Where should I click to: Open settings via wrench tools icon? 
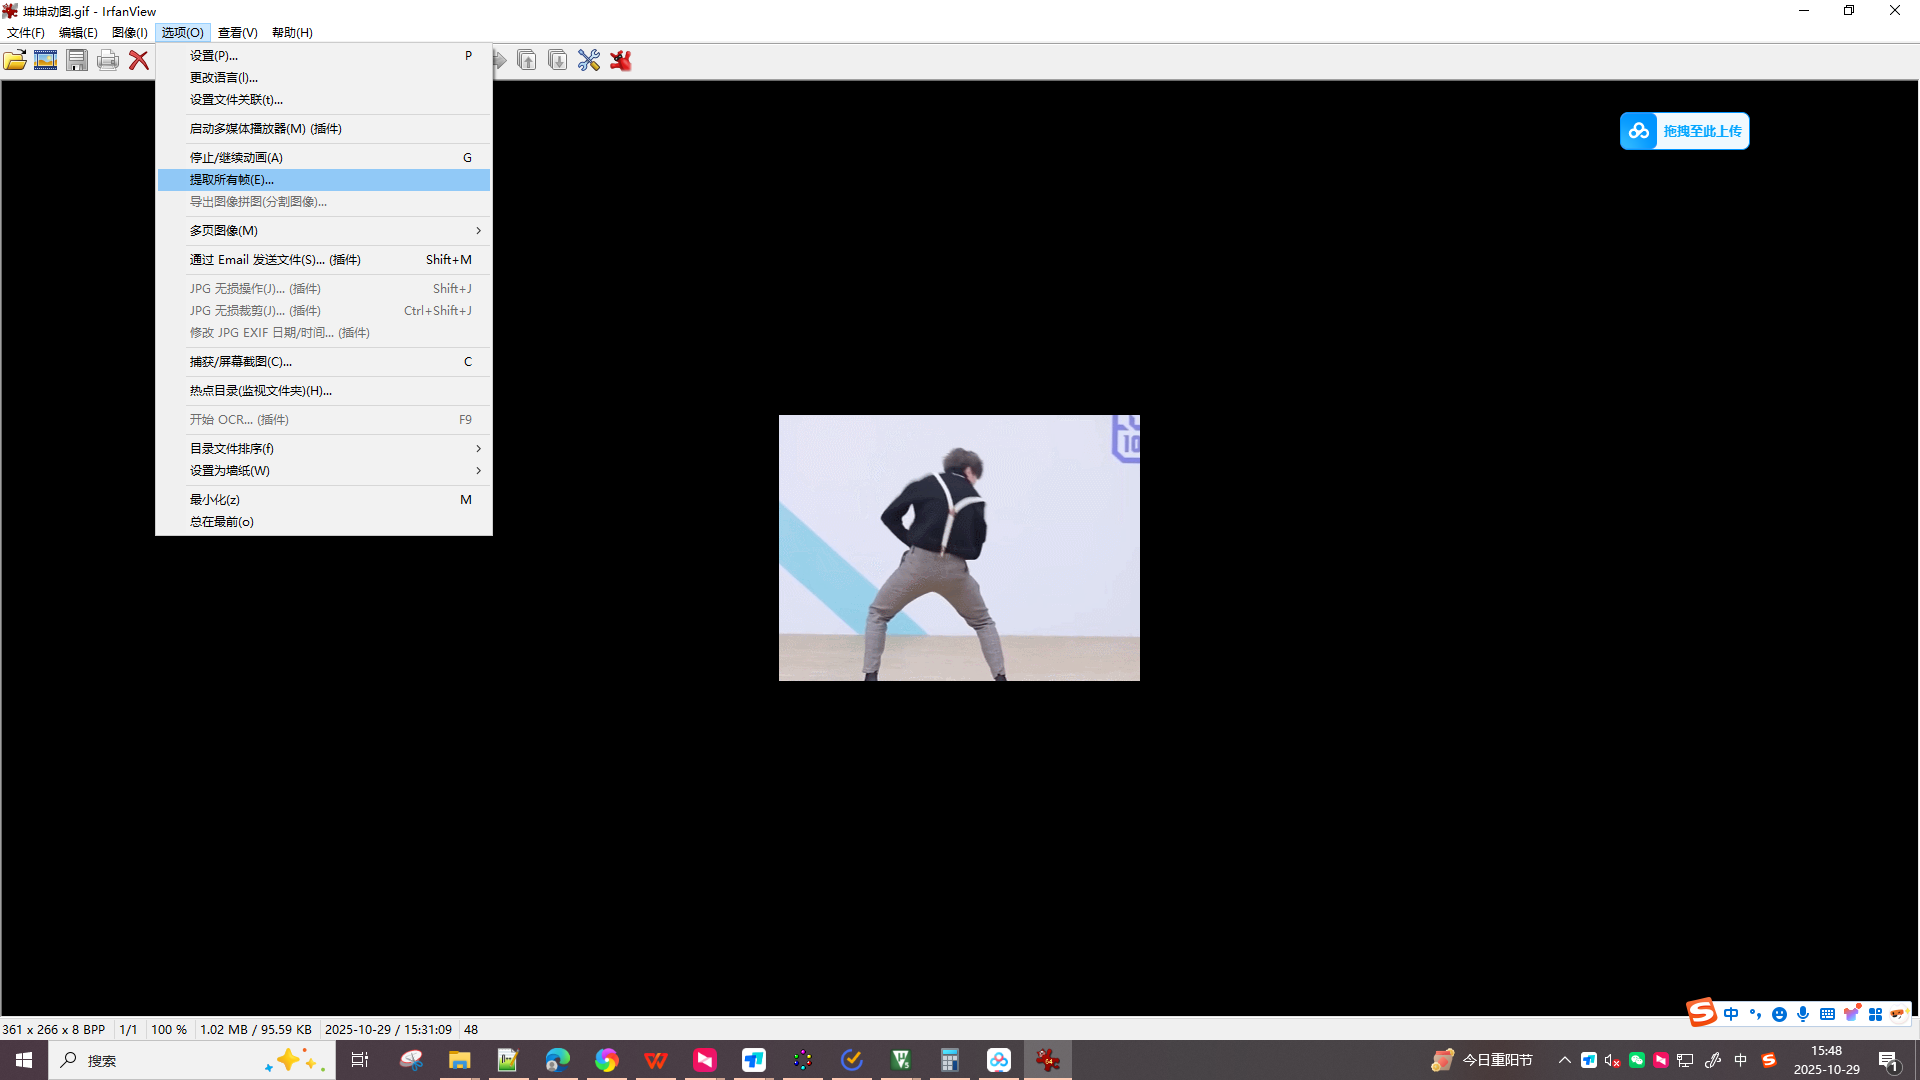589,60
